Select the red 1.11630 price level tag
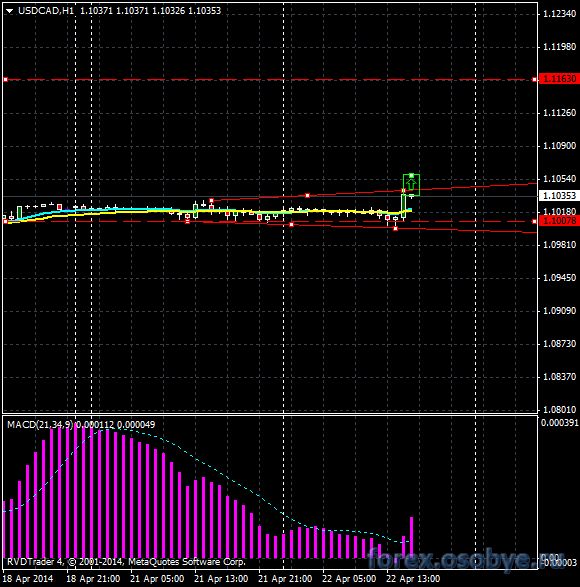This screenshot has width=580, height=587. 559,79
